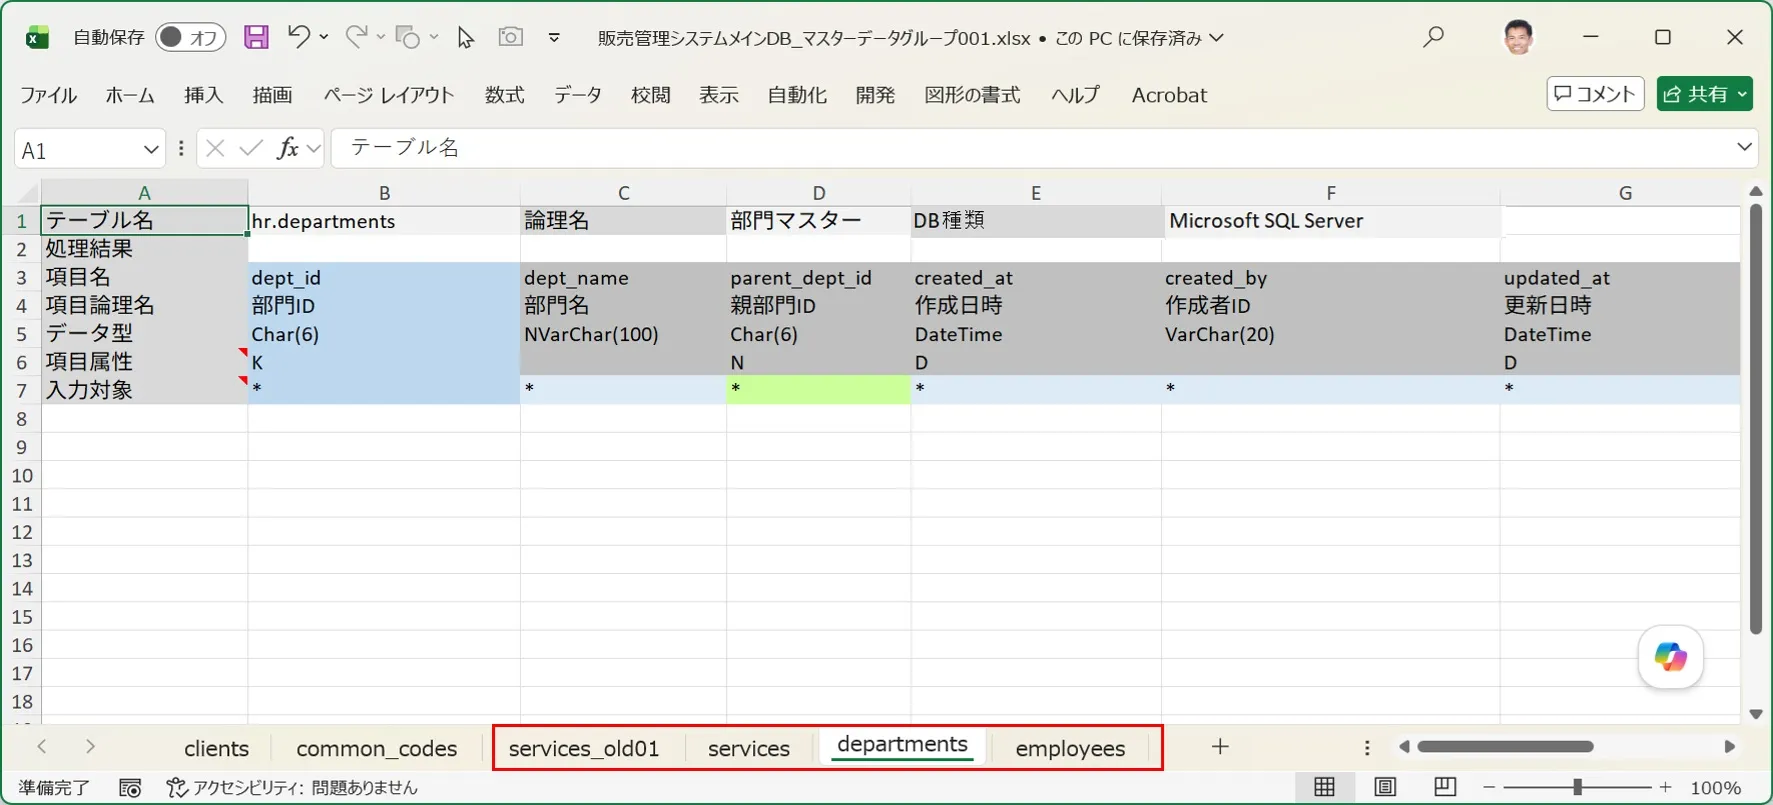Viewport: 1773px width, 805px height.
Task: Open the undo history dropdown arrow
Action: click(324, 37)
